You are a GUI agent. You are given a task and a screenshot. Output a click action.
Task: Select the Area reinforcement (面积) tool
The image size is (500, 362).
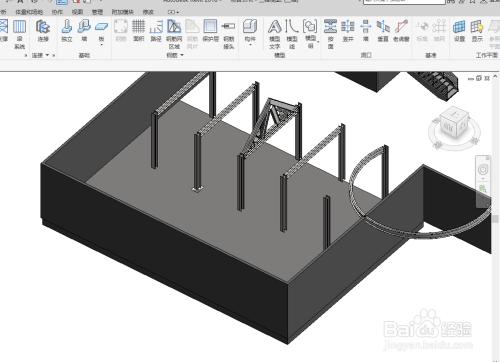pos(138,31)
